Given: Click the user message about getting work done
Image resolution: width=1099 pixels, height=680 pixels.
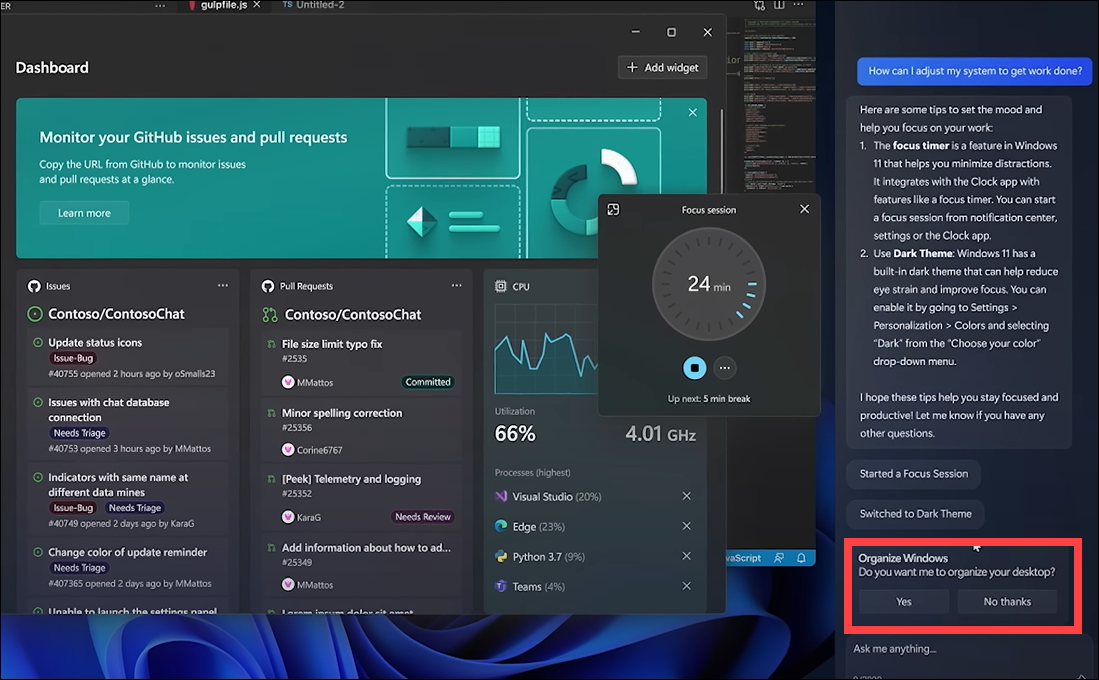Looking at the screenshot, I should [975, 71].
